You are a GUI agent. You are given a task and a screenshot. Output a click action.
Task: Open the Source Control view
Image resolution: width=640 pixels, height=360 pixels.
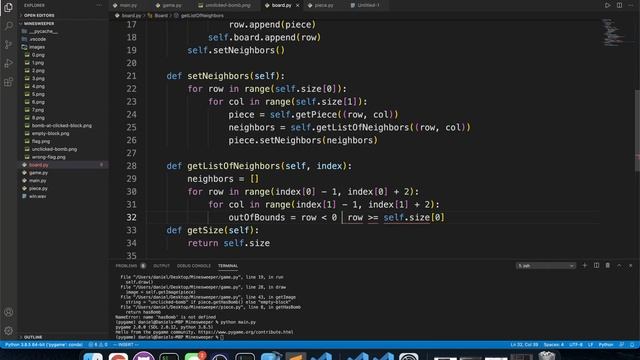[x=8, y=44]
